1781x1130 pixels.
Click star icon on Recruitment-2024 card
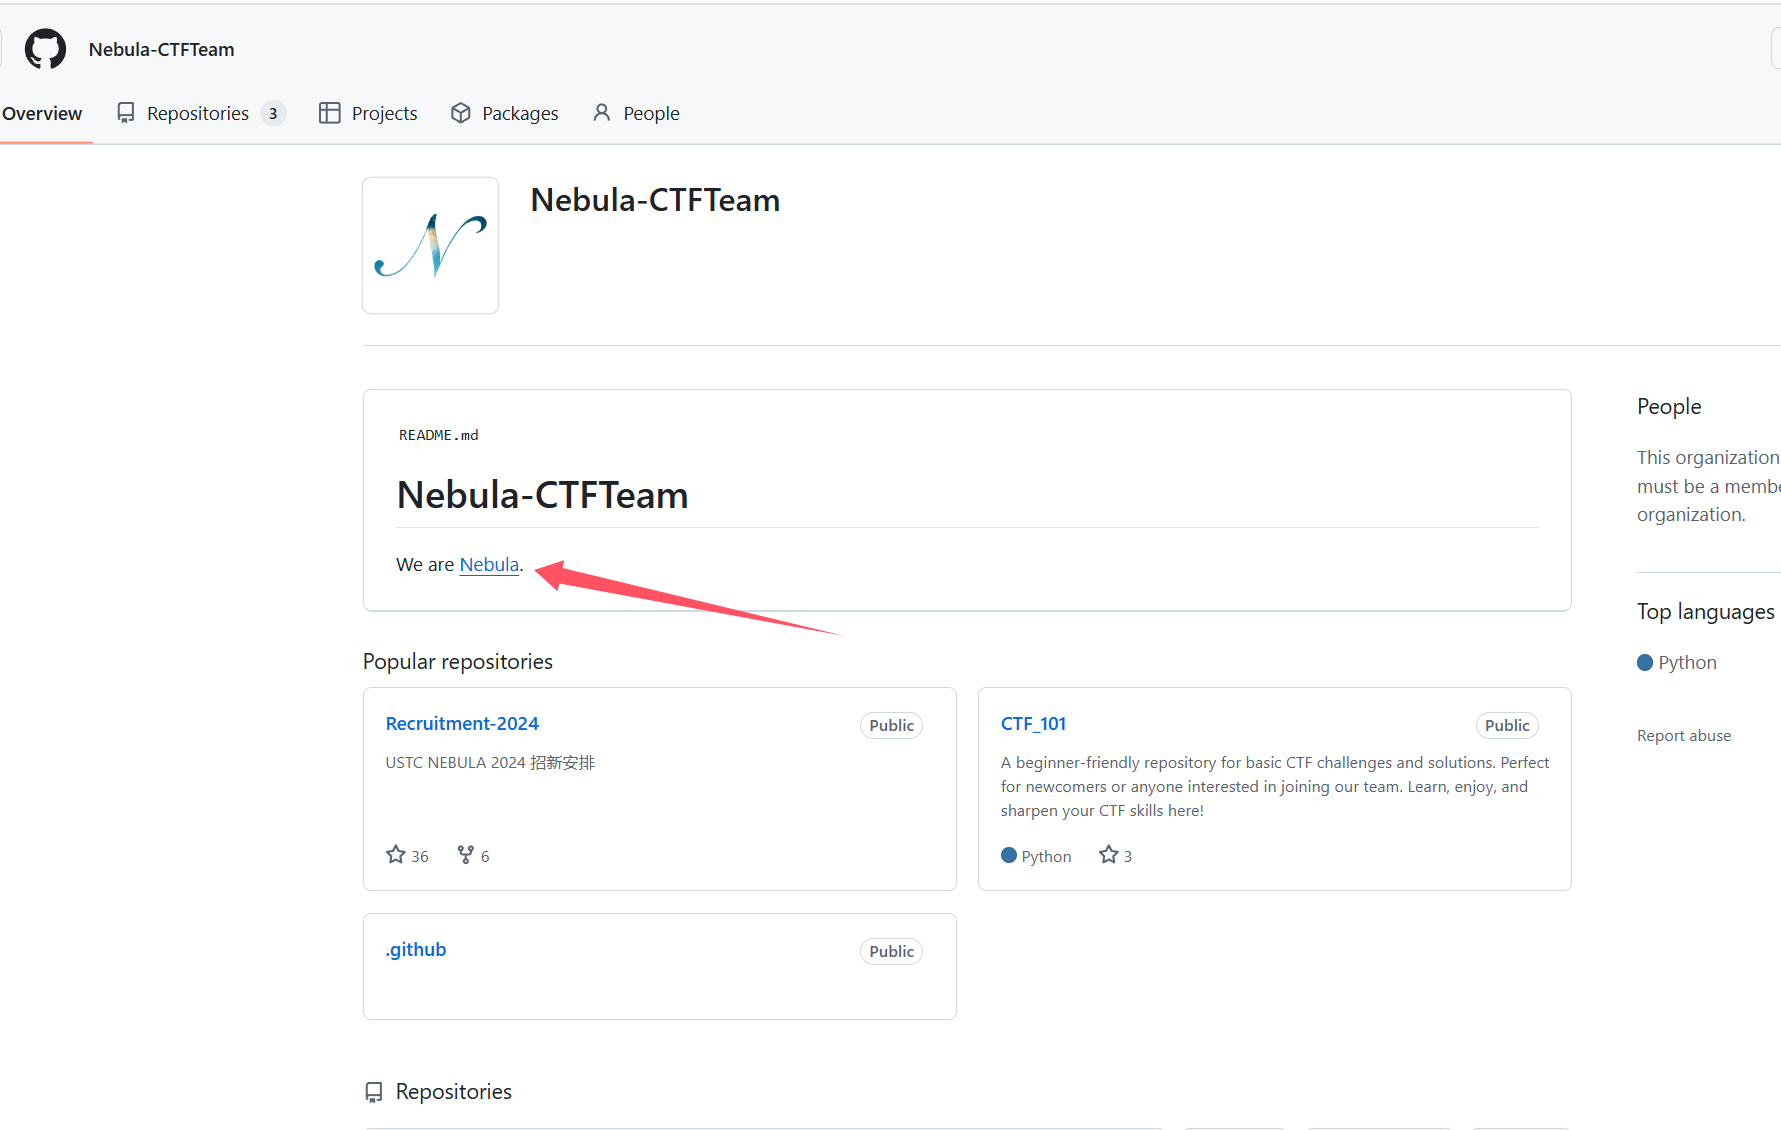point(396,855)
